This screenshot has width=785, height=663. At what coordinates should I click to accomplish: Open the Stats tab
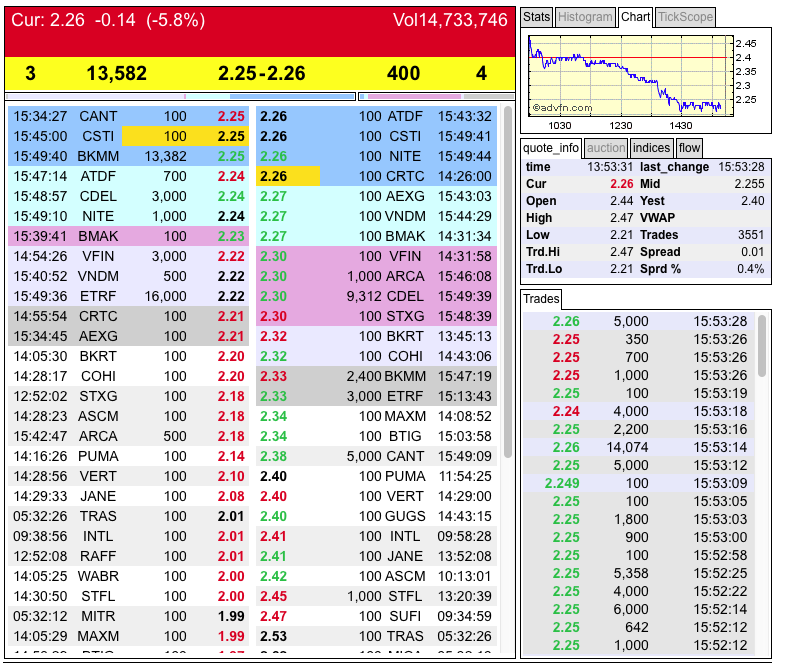[x=536, y=17]
